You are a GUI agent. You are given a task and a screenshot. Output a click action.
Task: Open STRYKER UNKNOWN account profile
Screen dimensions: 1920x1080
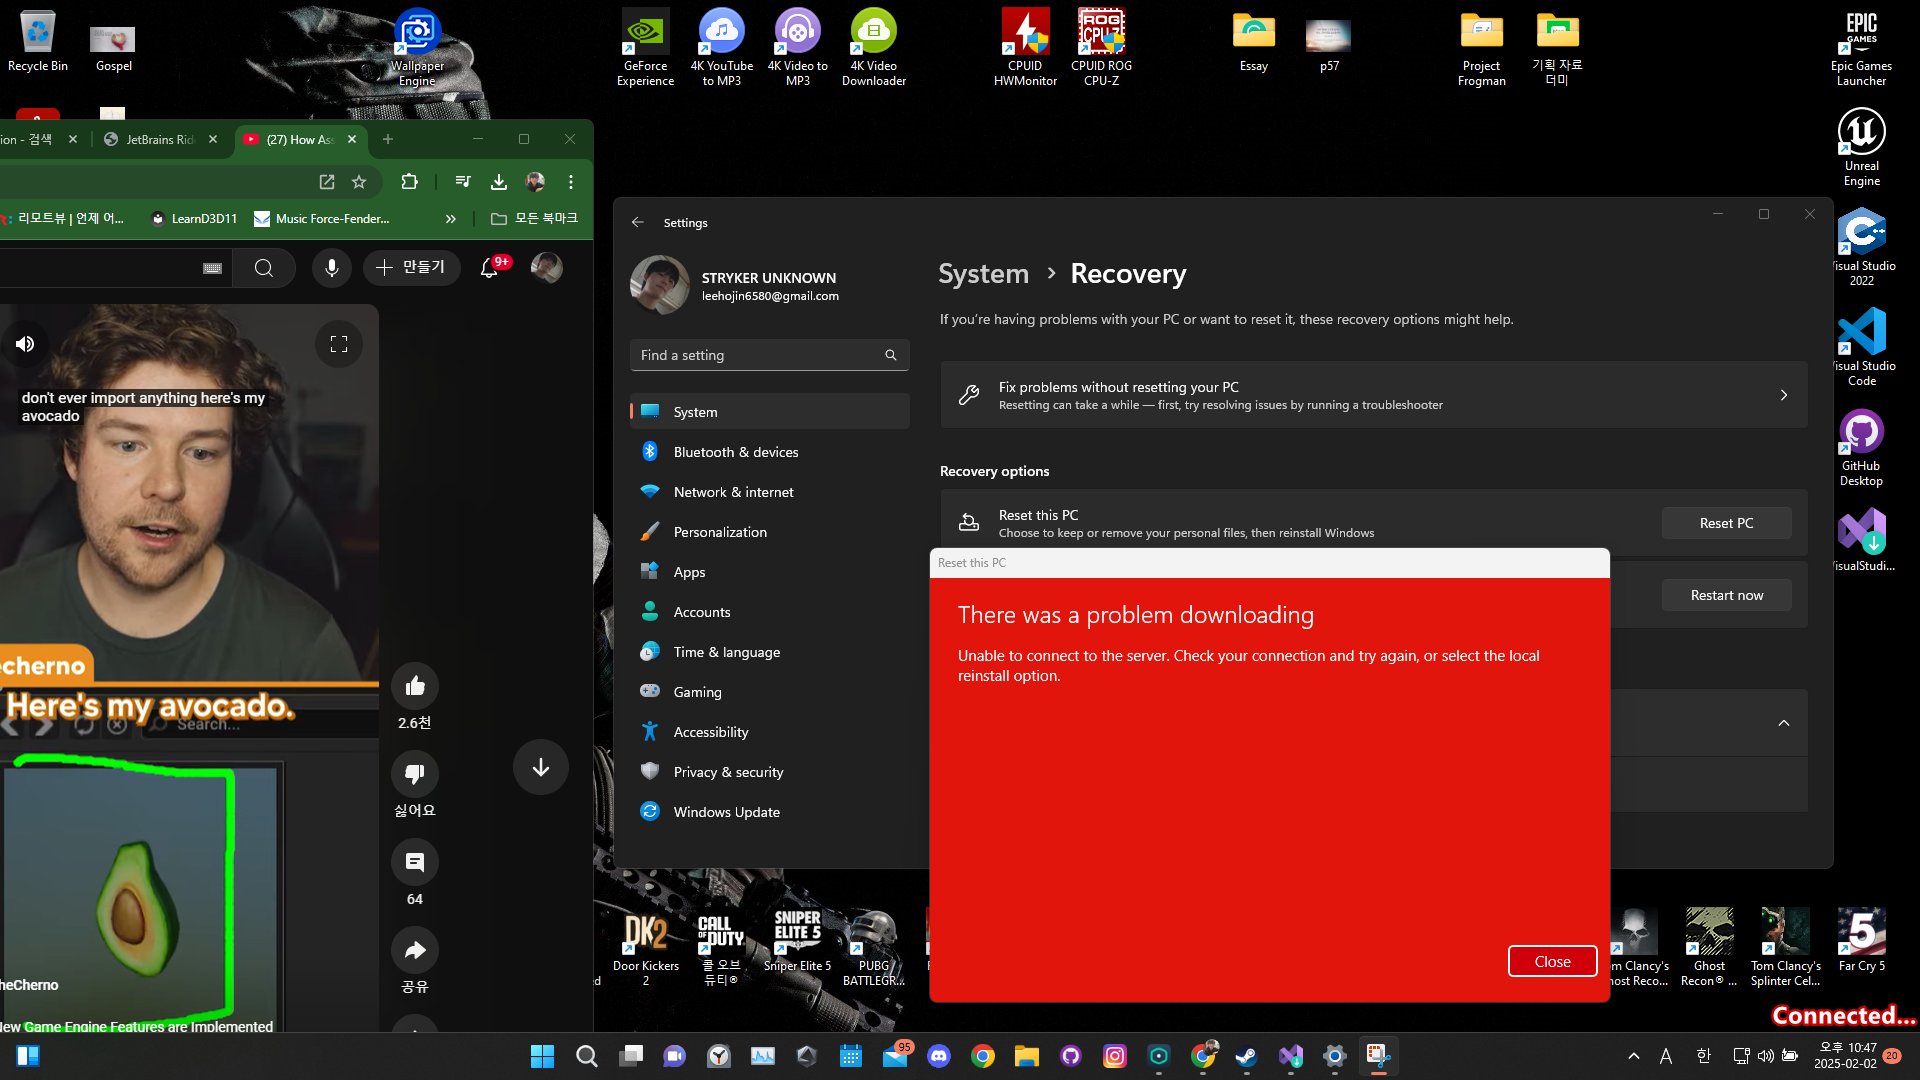(x=735, y=285)
